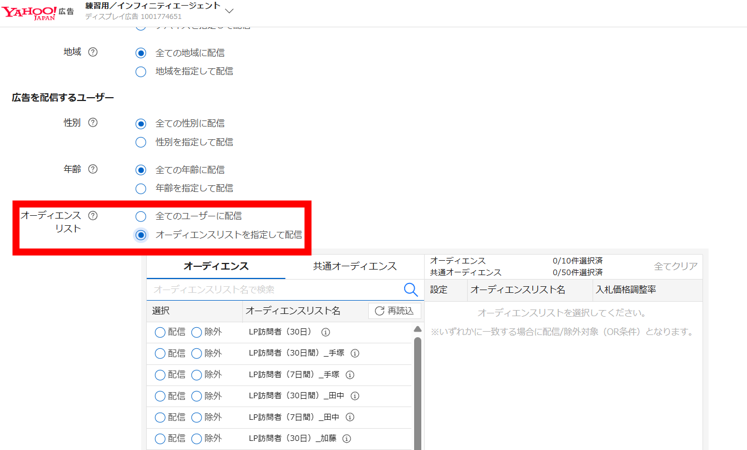Screen dimensions: 747x450
Task: Expand the account selector dropdown chevron
Action: 229,12
